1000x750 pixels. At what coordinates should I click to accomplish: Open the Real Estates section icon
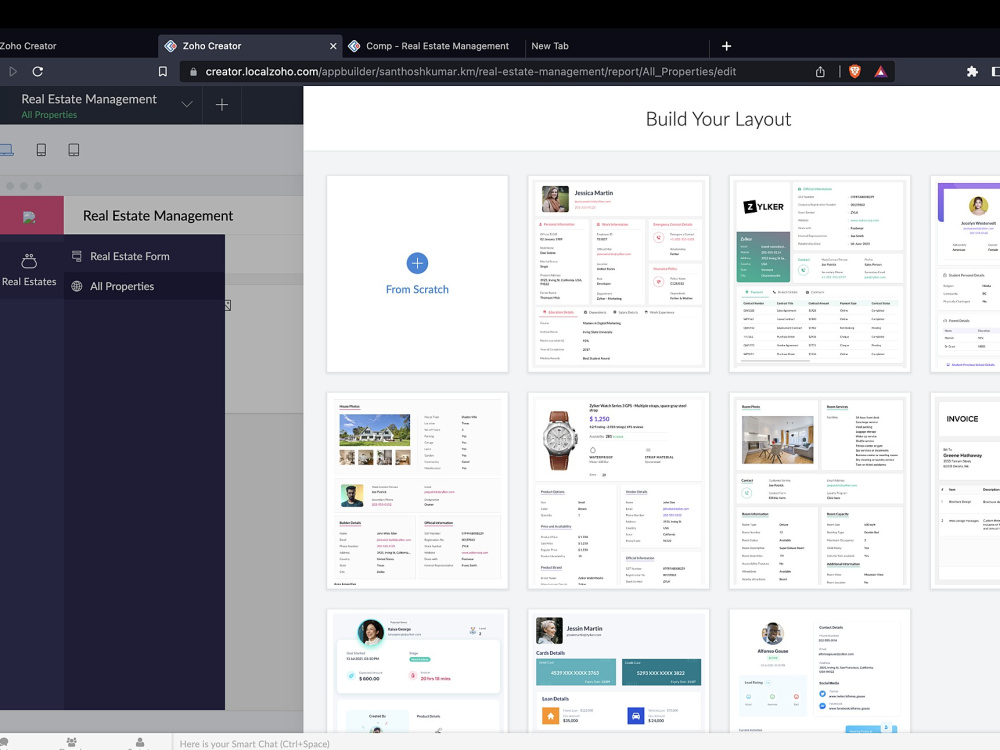(29, 261)
